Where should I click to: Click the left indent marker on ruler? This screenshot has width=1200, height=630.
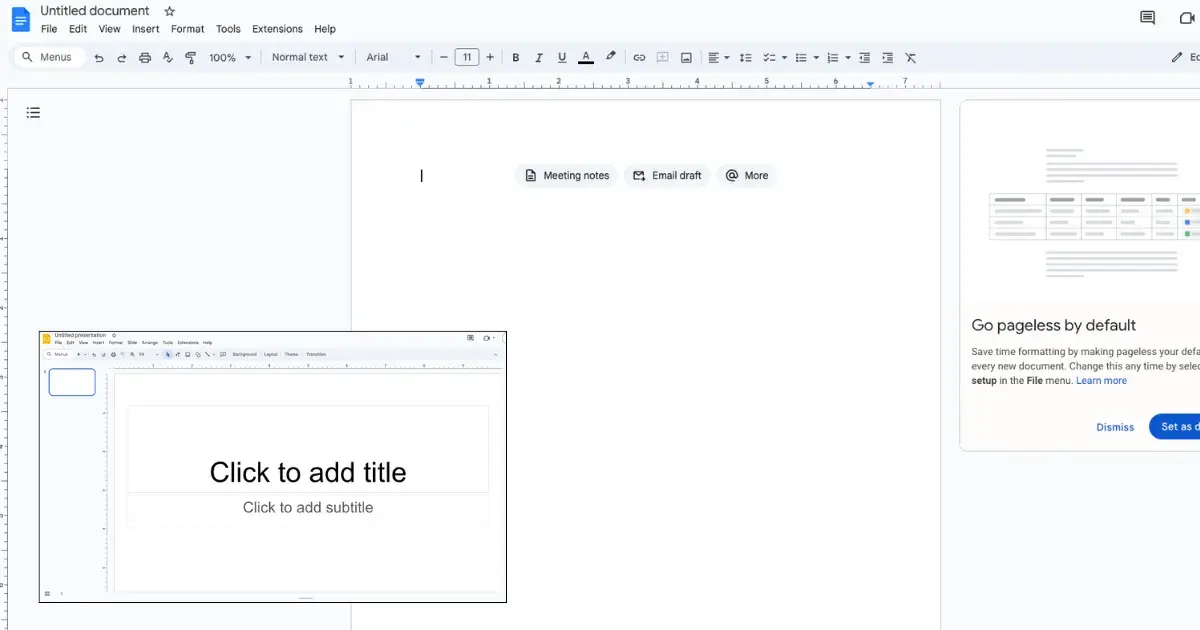[x=420, y=83]
